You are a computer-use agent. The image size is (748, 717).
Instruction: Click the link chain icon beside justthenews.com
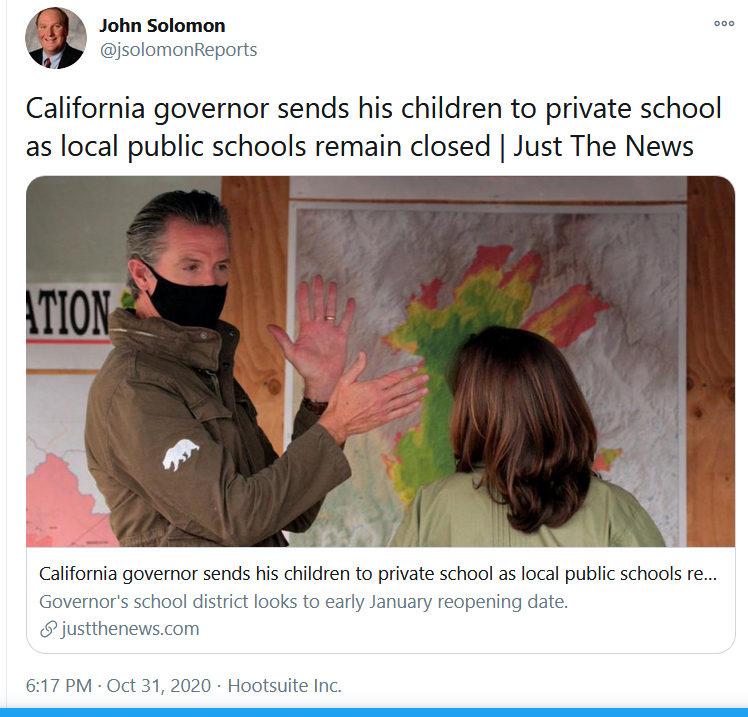pyautogui.click(x=48, y=629)
